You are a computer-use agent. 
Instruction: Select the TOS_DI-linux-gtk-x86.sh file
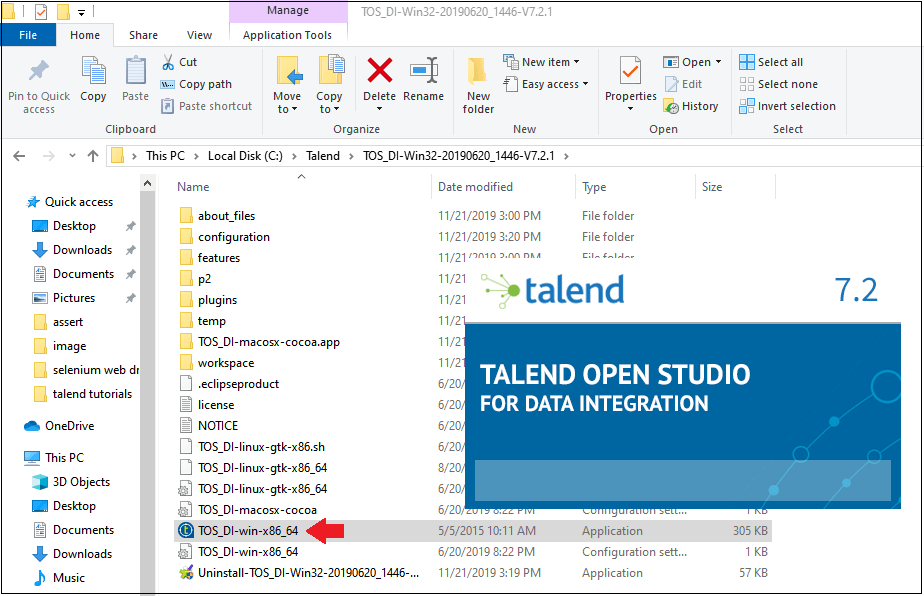tap(252, 447)
